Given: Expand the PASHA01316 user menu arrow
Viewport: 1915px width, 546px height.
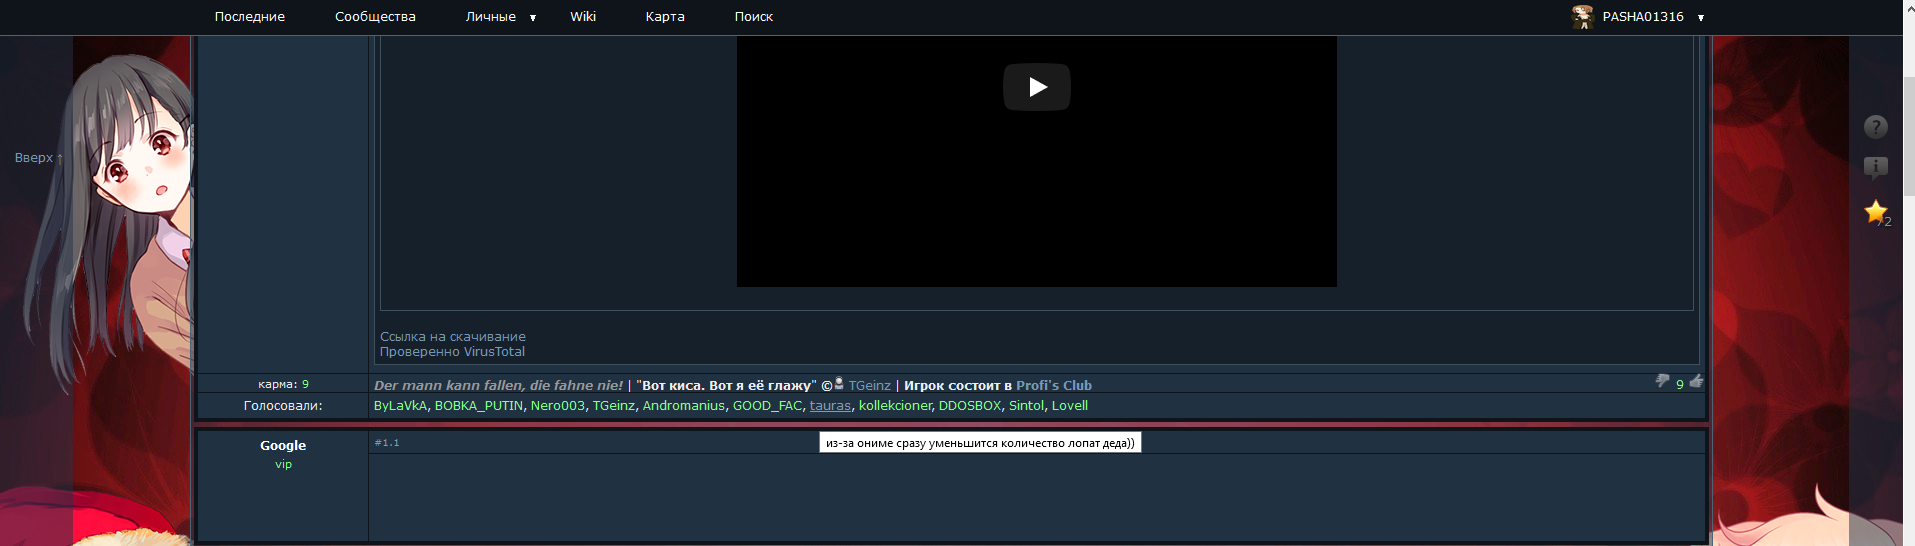Looking at the screenshot, I should [x=1700, y=18].
